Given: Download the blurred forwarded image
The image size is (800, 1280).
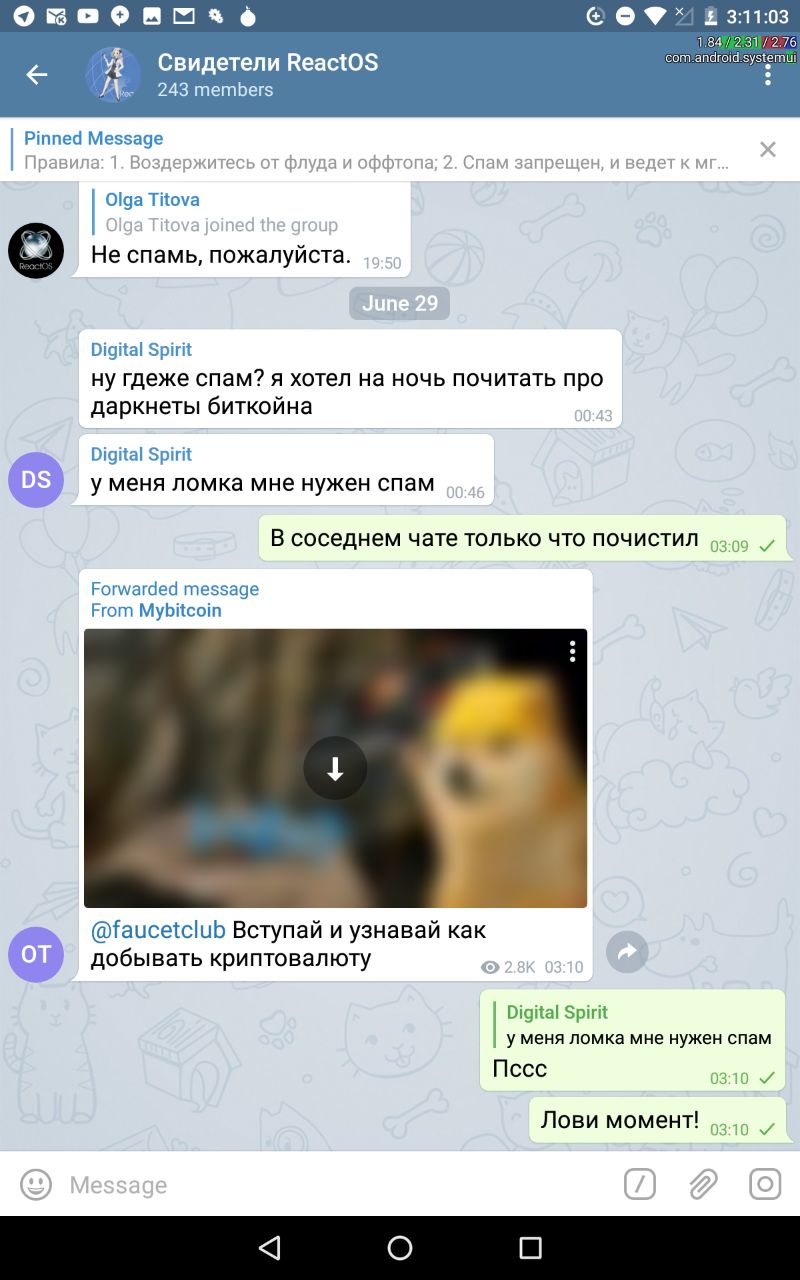Looking at the screenshot, I should (x=335, y=768).
